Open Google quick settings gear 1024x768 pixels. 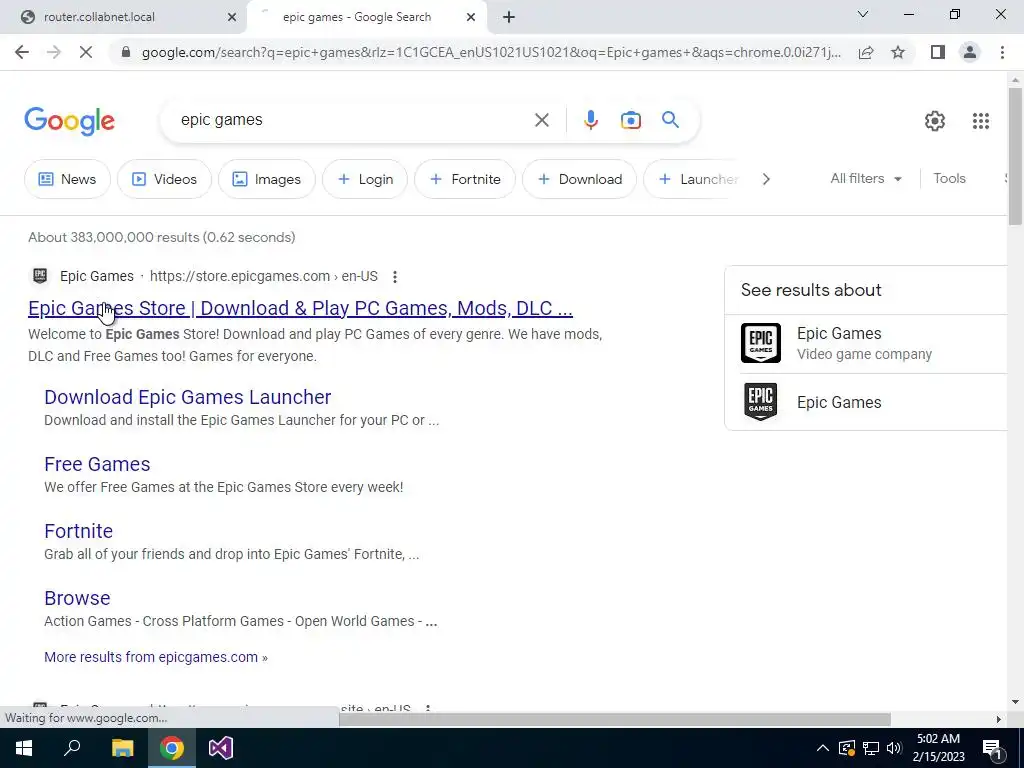935,121
